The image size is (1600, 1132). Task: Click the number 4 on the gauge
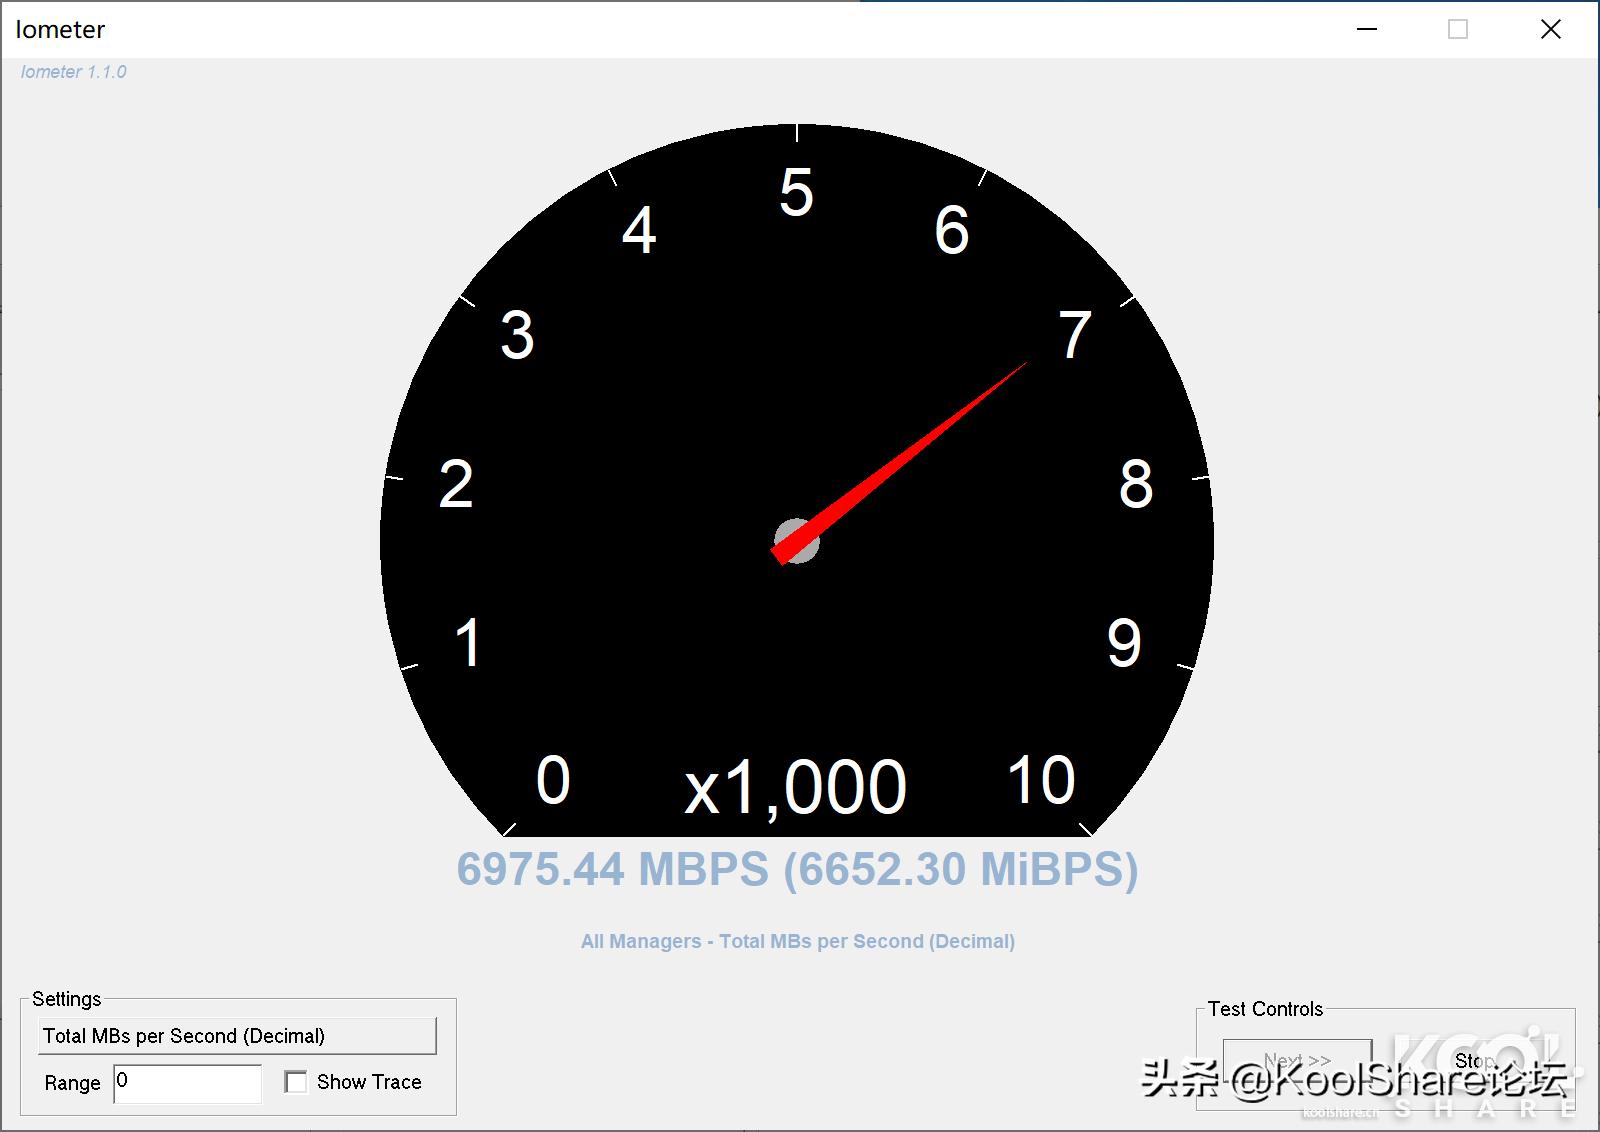coord(639,230)
